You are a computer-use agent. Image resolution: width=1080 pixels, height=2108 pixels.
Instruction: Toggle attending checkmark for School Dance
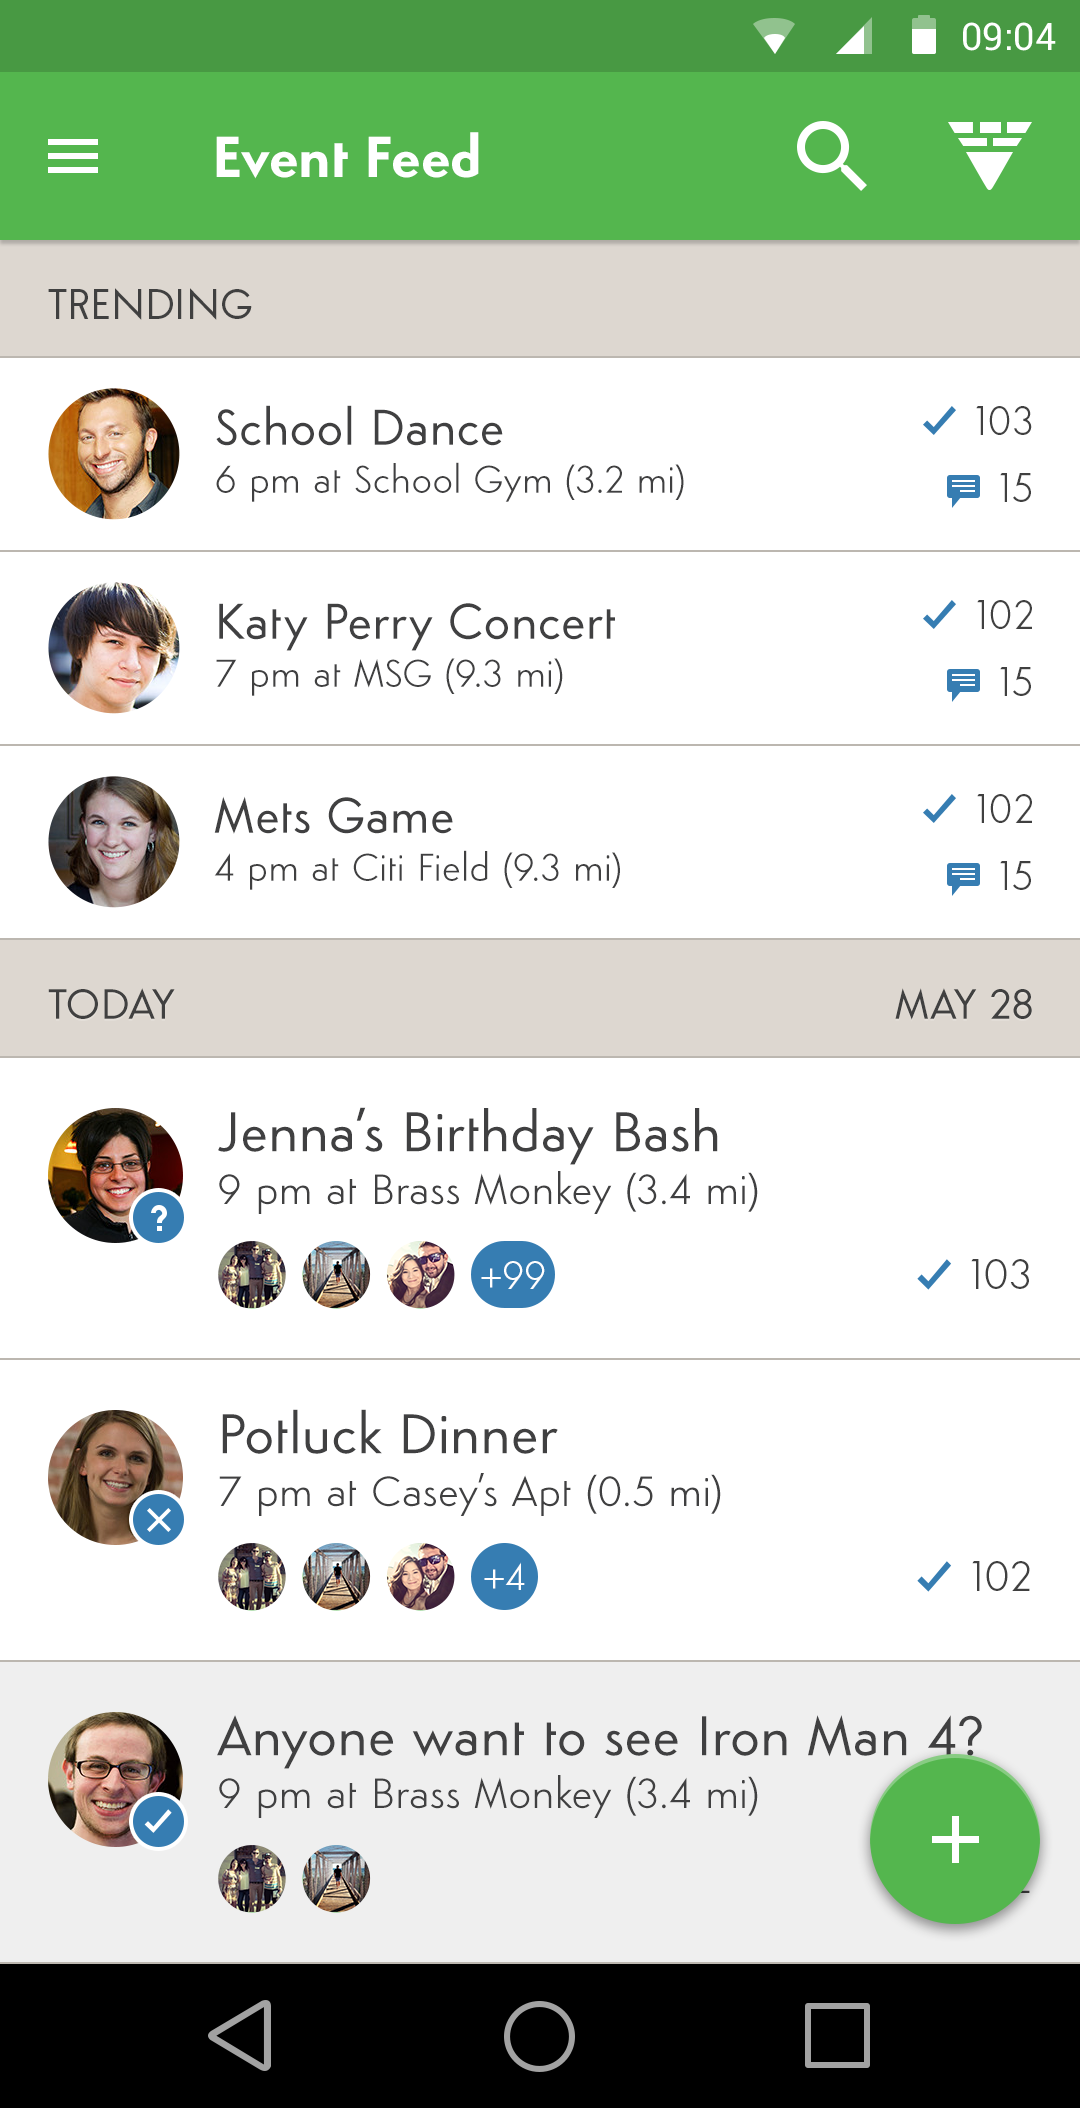[x=940, y=421]
